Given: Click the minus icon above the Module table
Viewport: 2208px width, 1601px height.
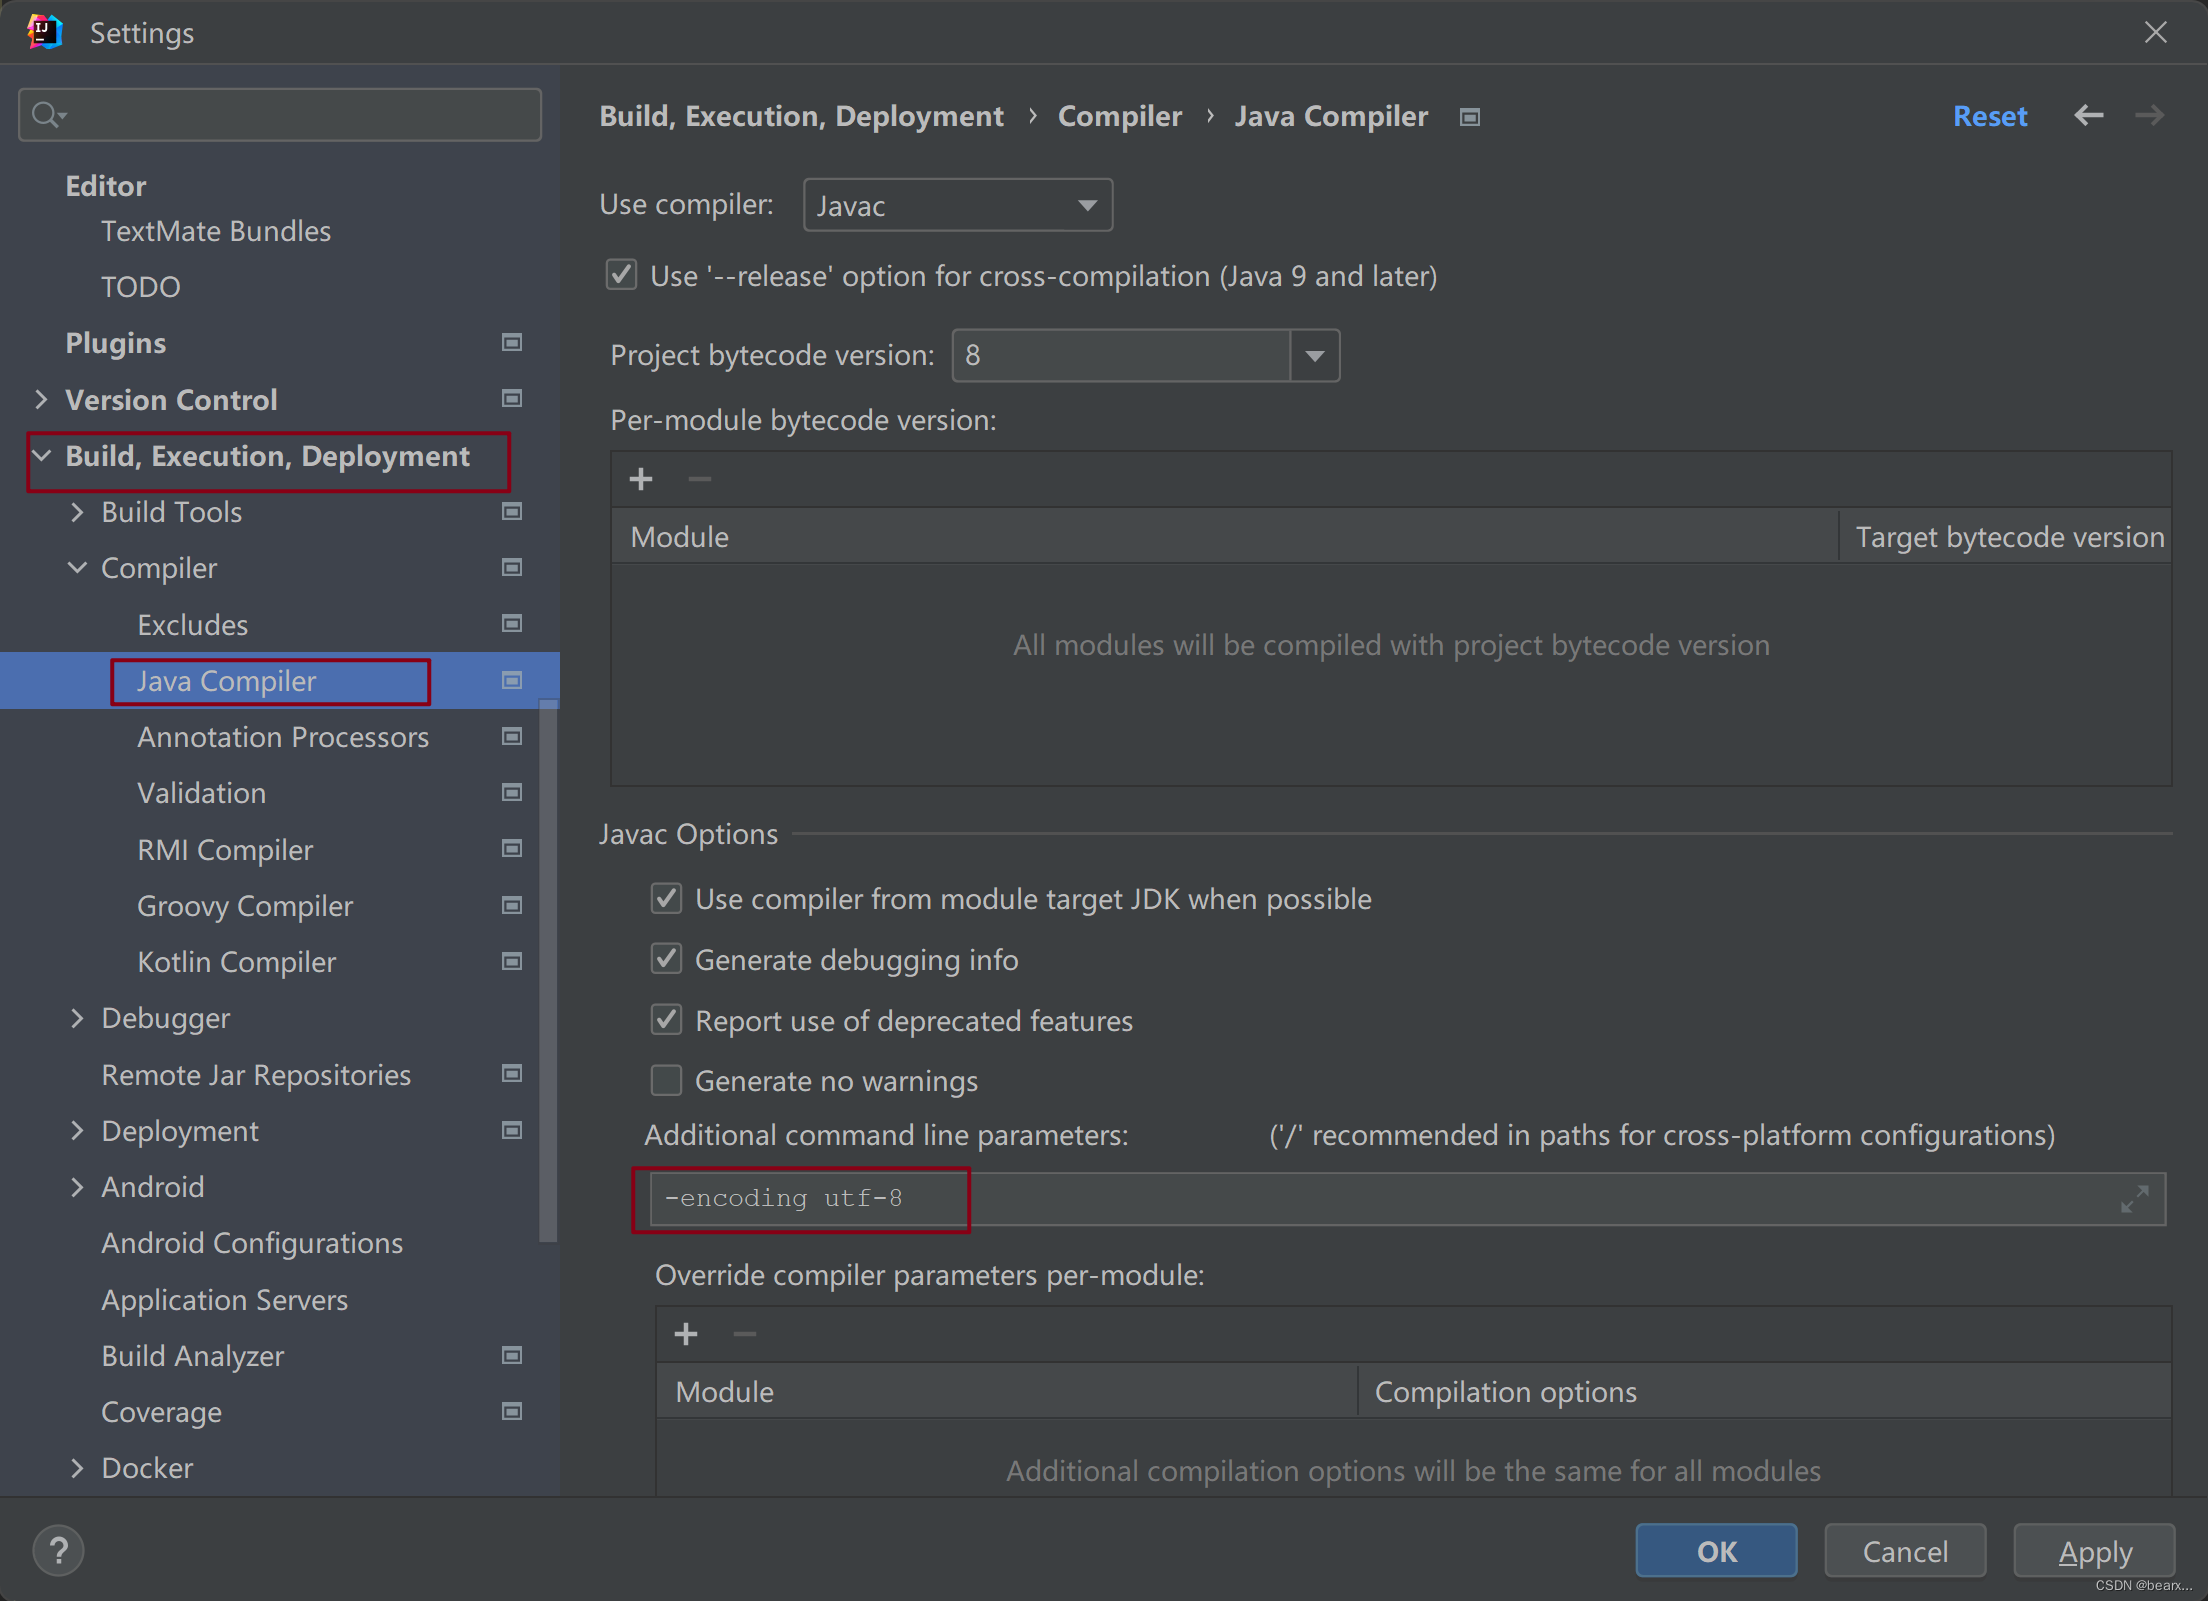Looking at the screenshot, I should point(699,479).
